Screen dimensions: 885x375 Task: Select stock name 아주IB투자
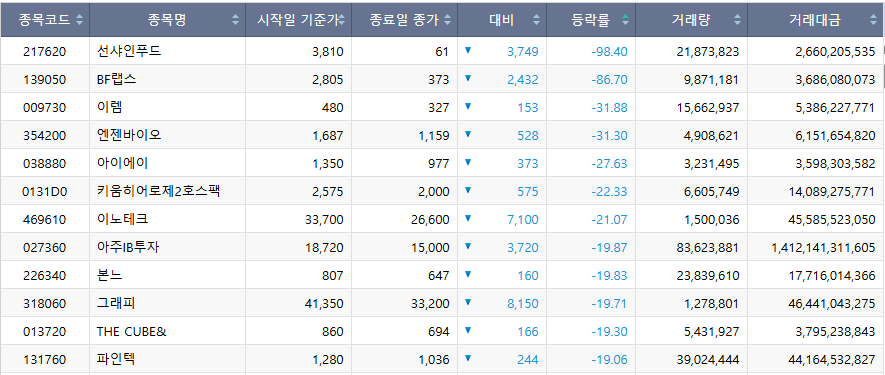[x=128, y=247]
